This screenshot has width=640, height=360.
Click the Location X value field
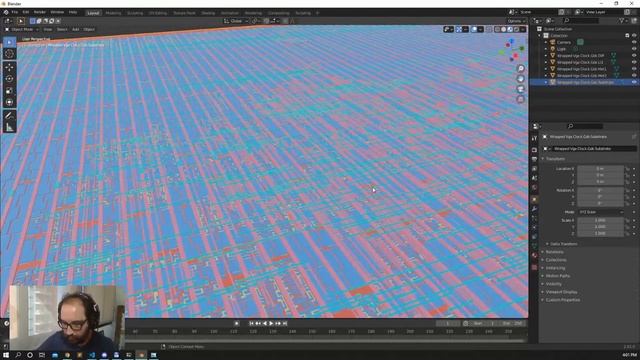point(600,169)
